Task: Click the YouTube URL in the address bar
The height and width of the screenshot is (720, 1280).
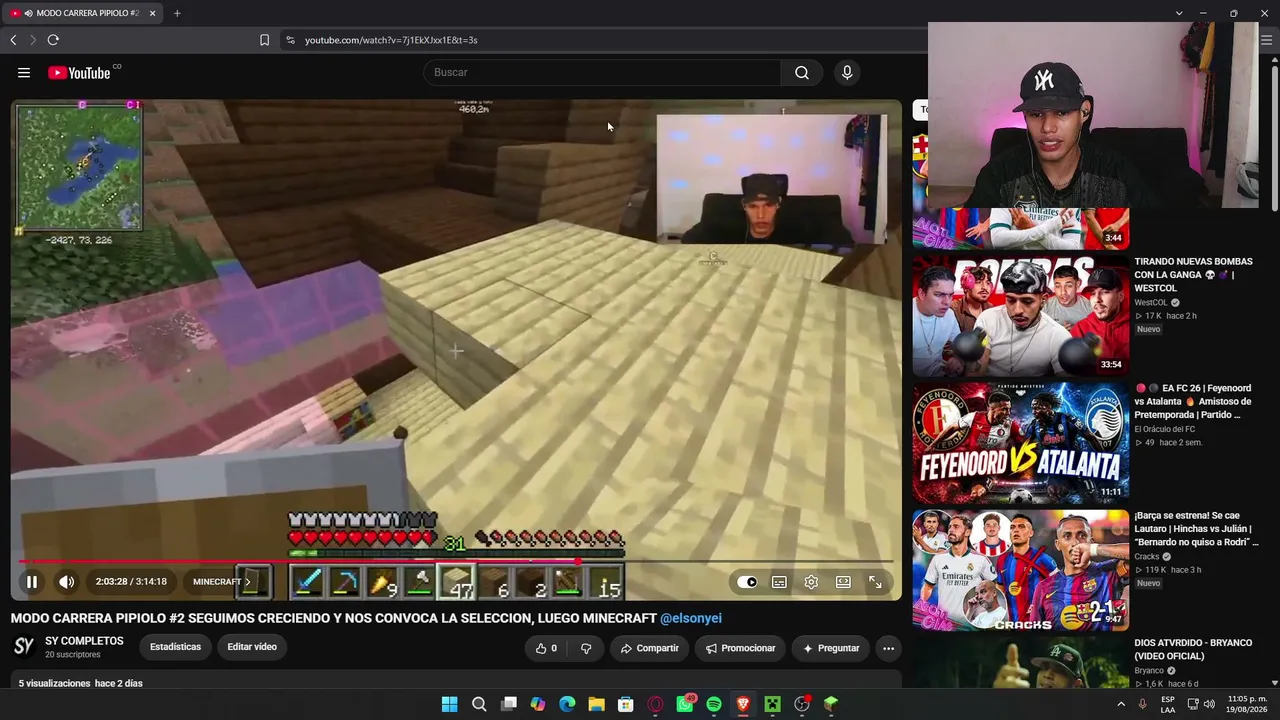Action: [391, 40]
